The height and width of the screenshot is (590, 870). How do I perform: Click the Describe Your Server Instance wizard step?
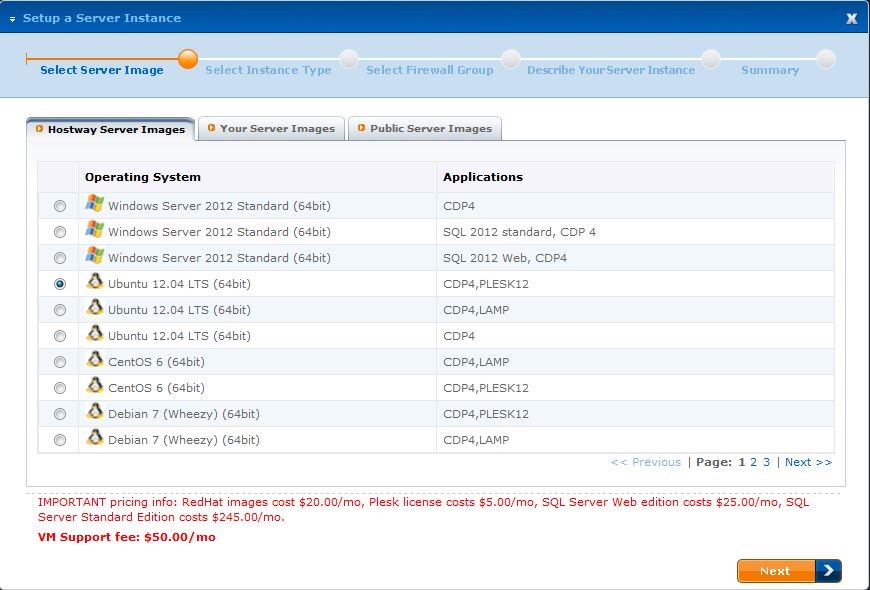[x=611, y=70]
